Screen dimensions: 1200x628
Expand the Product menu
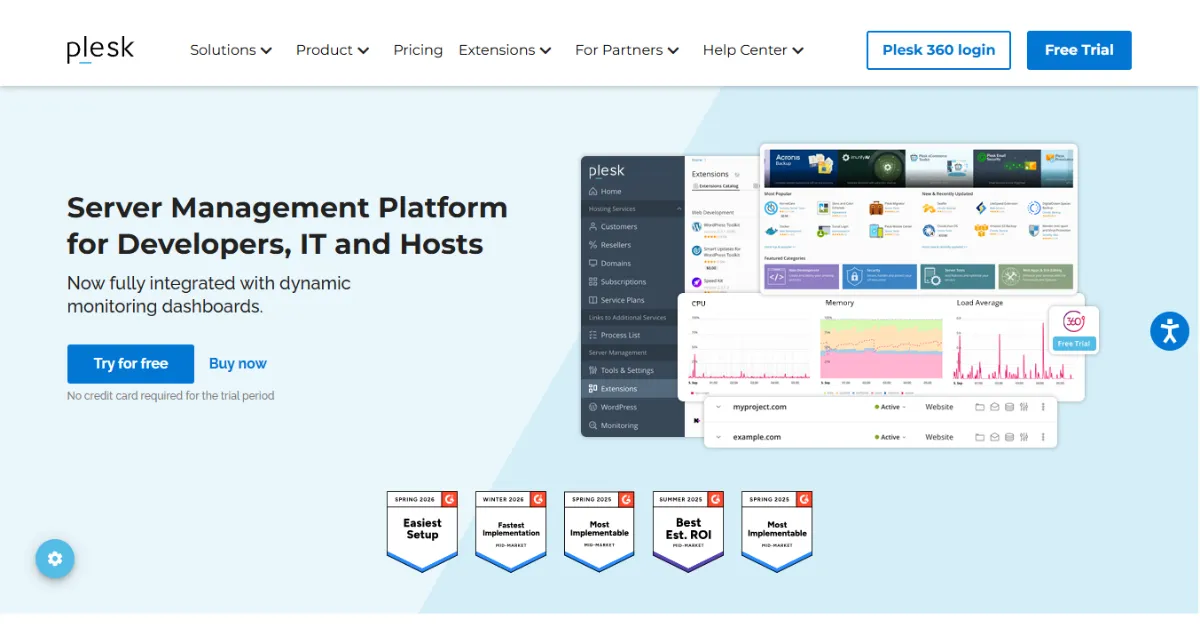(x=332, y=50)
